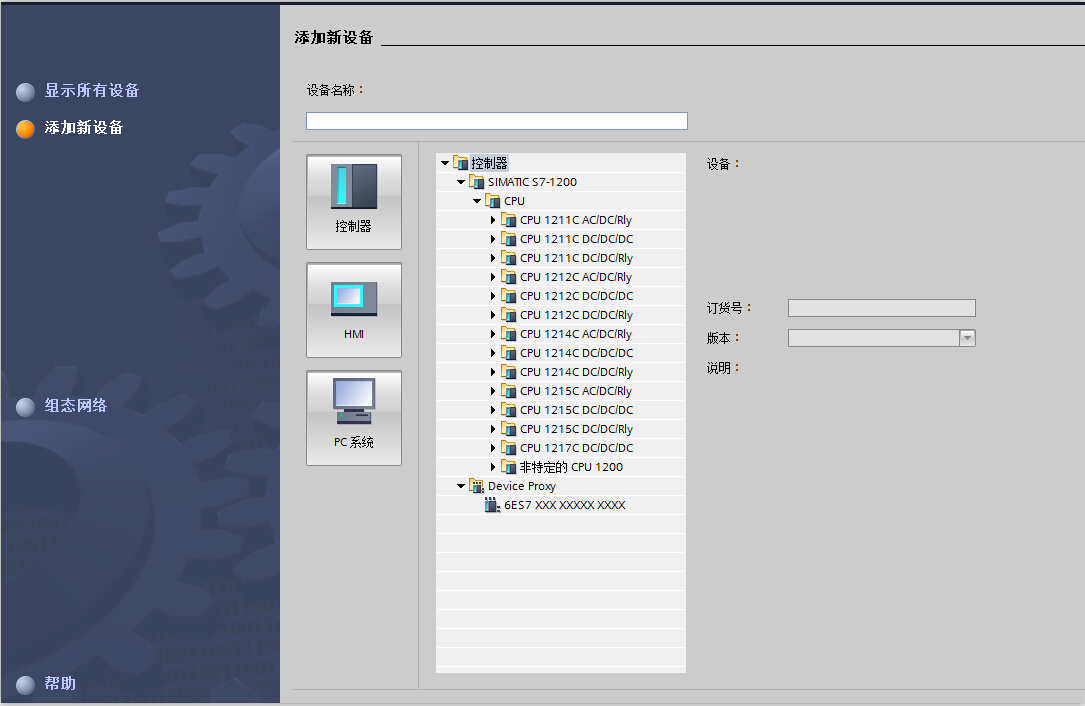The height and width of the screenshot is (706, 1085).
Task: Click folder icon of CPU 1211C AC/DC/Rly
Action: point(509,220)
